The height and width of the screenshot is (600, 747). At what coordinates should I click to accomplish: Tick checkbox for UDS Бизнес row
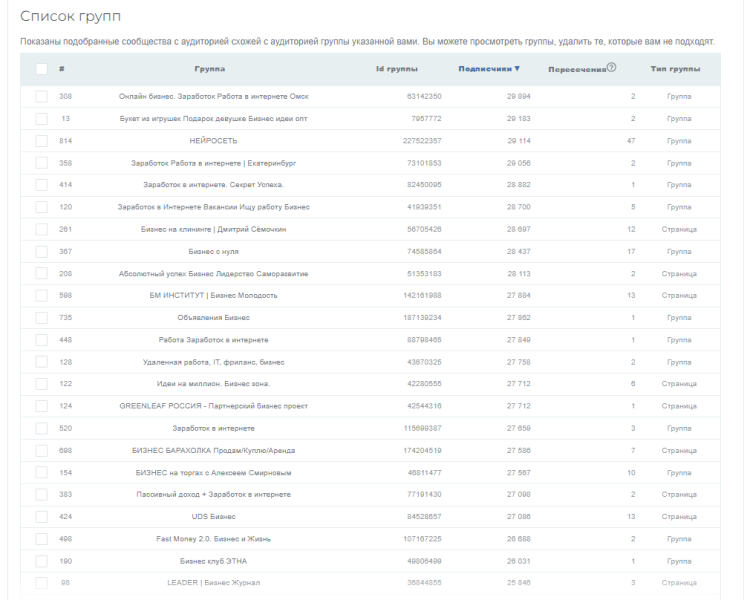(42, 517)
